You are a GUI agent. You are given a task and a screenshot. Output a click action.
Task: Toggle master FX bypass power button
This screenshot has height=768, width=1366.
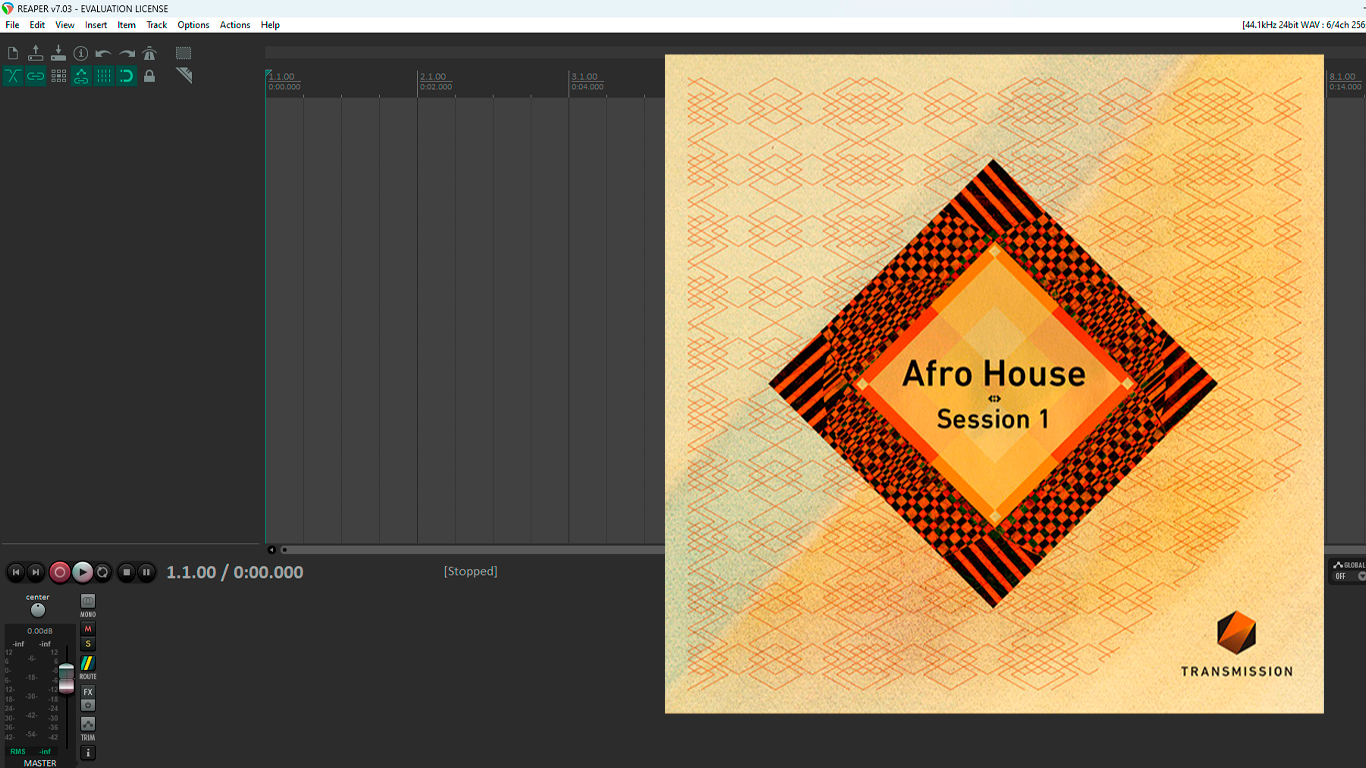(x=88, y=705)
